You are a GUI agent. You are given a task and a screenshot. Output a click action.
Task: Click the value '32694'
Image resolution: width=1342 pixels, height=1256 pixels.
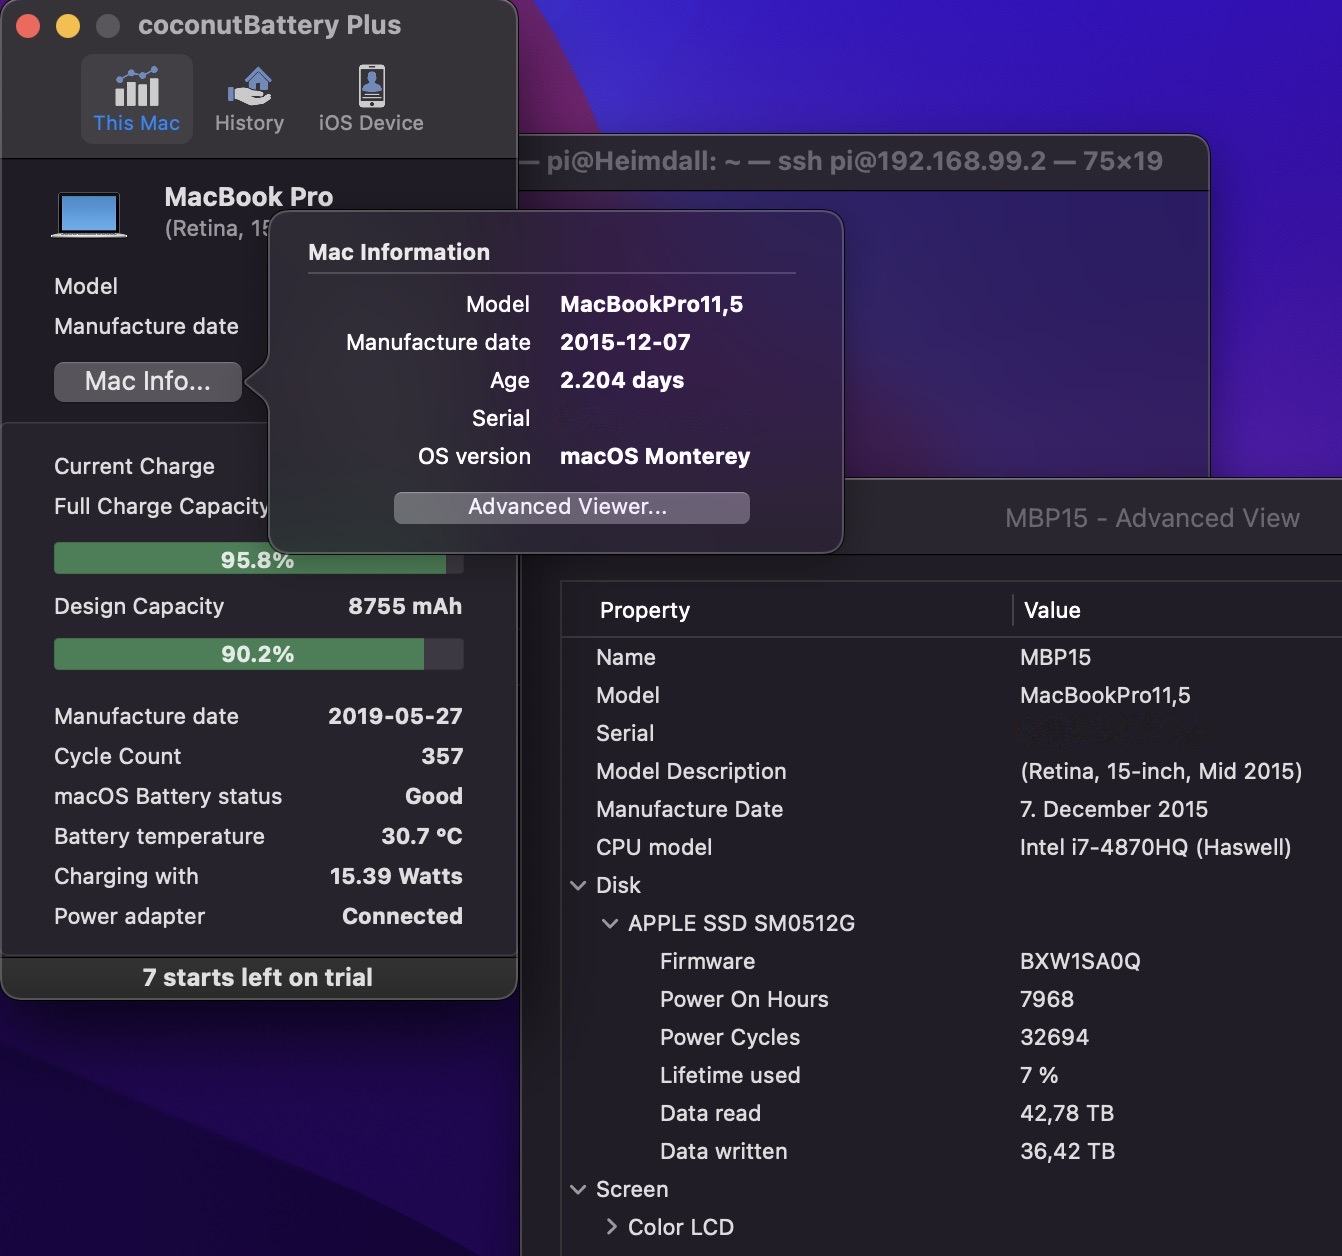1054,1037
